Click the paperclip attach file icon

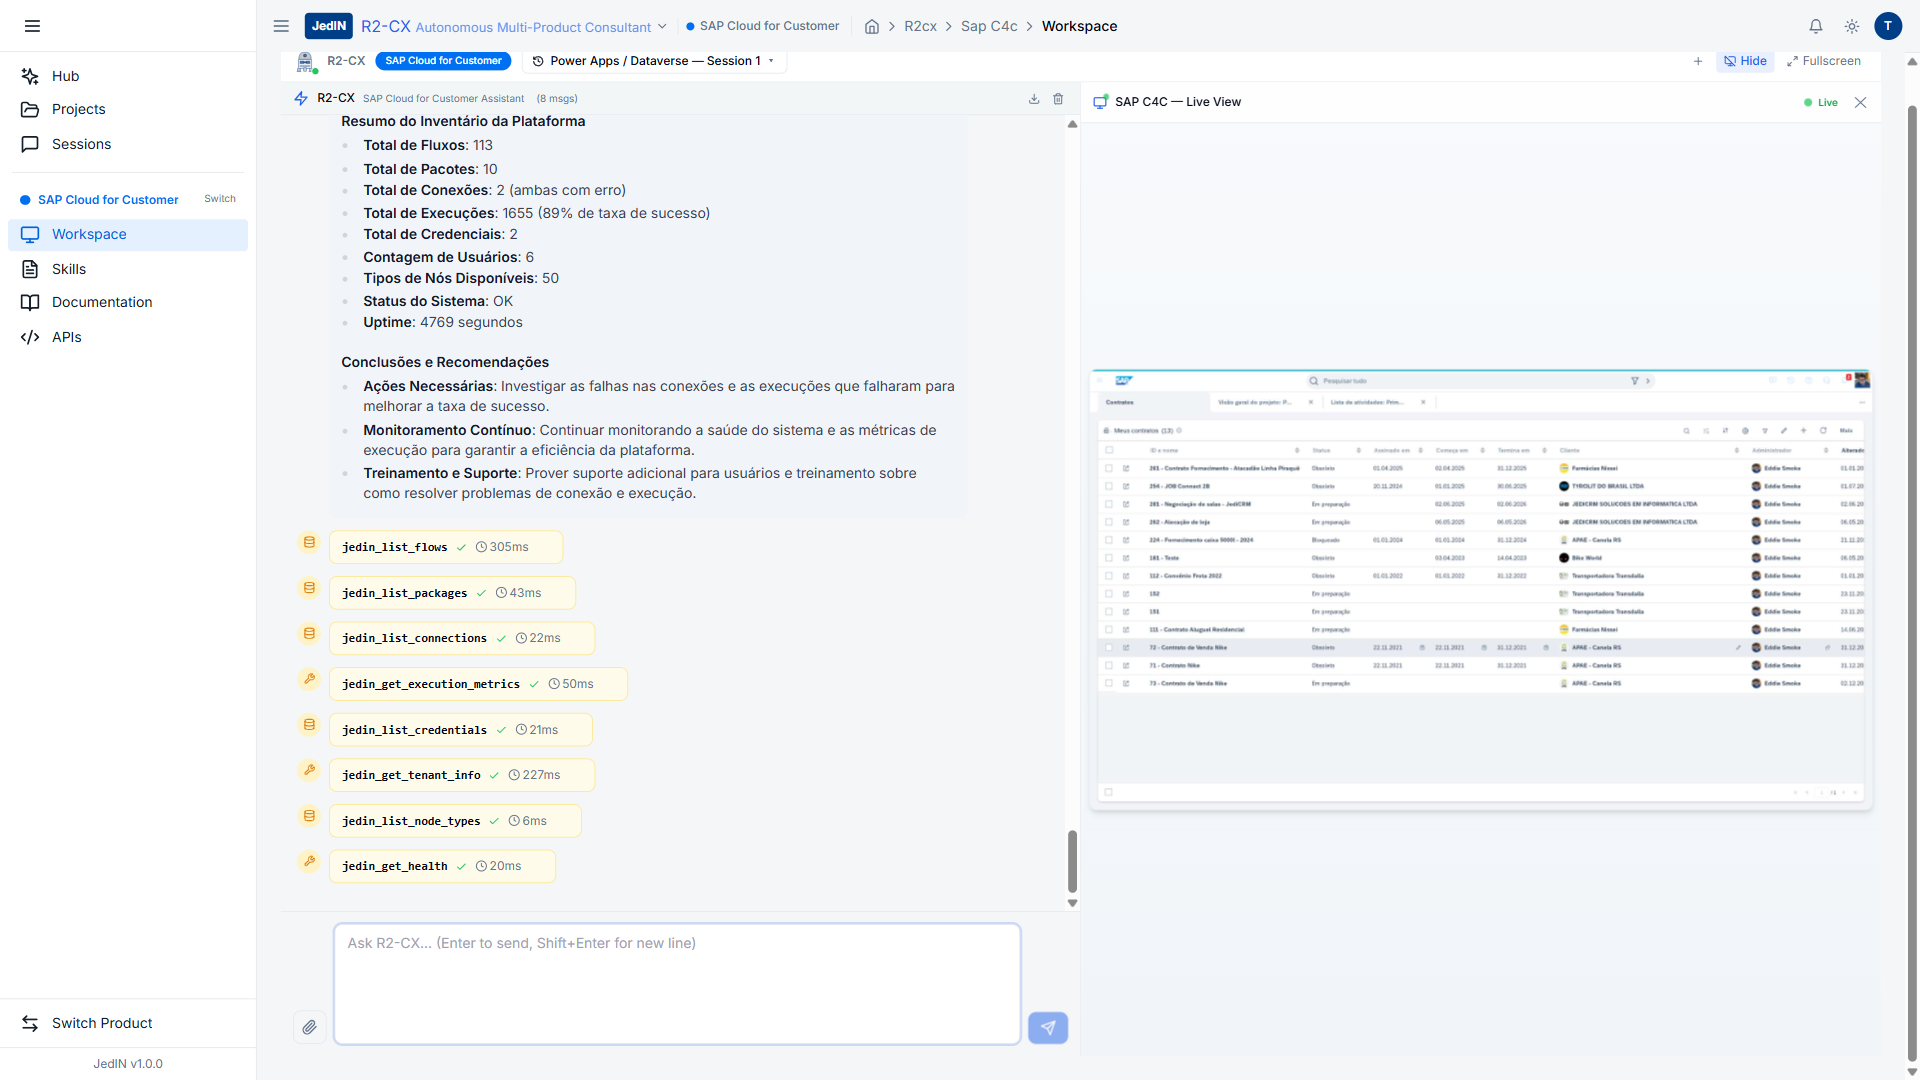pos(310,1027)
